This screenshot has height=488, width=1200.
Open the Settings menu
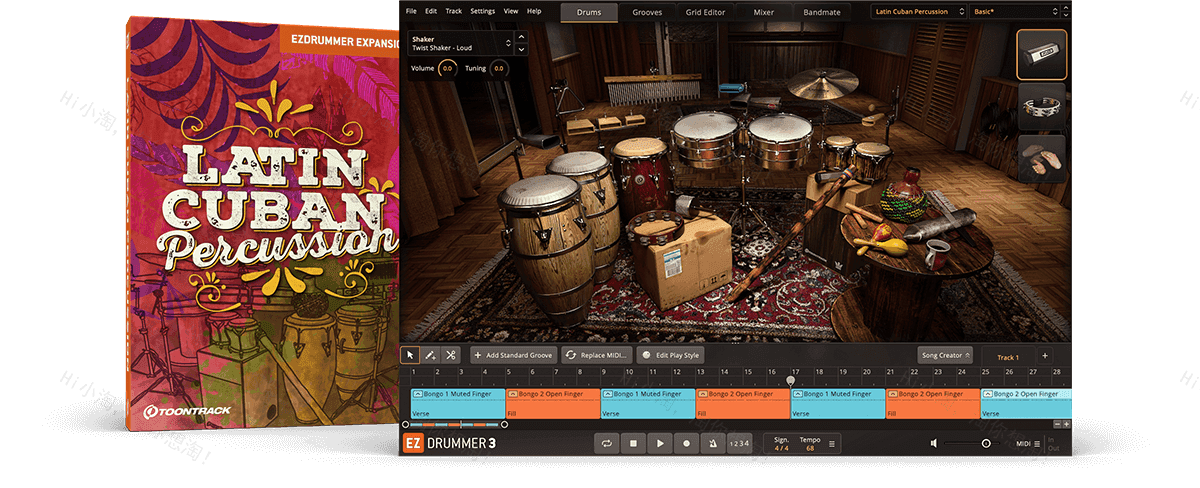482,11
